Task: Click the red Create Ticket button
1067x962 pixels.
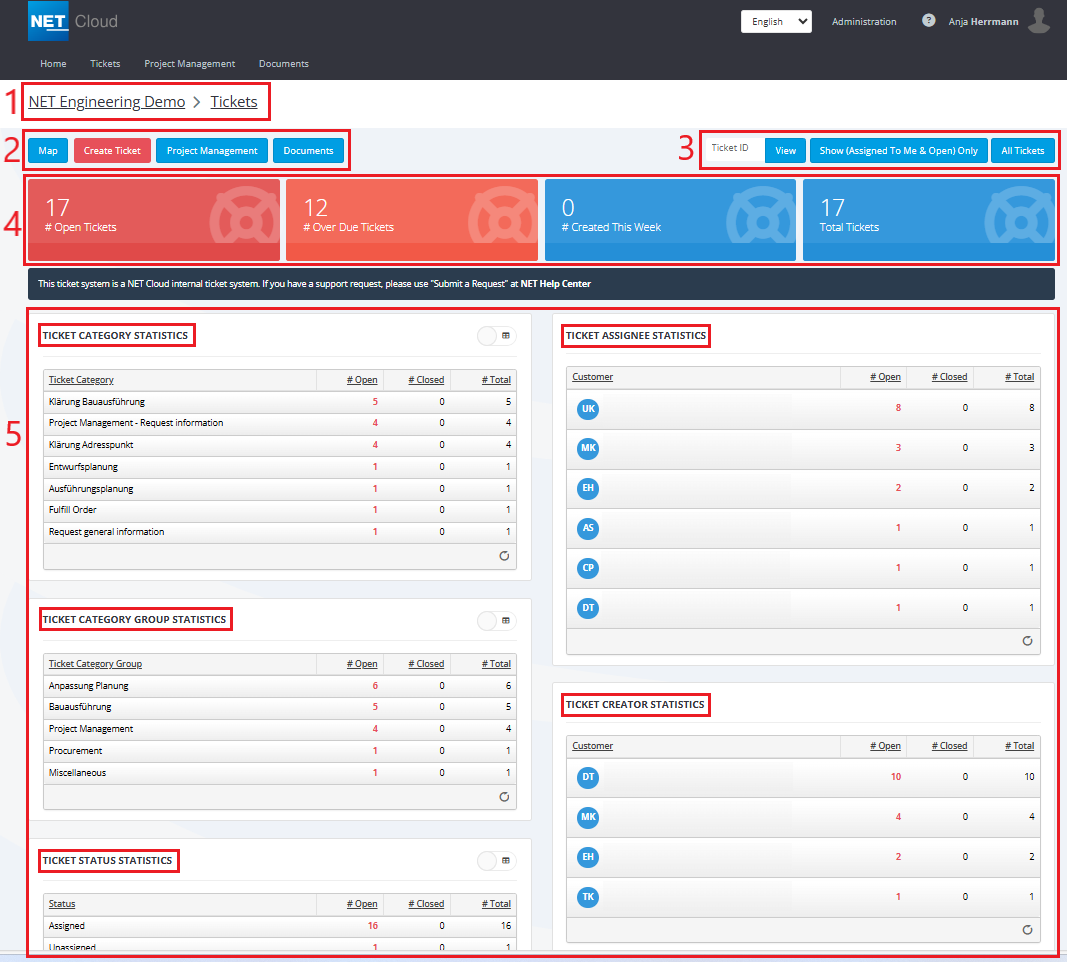Action: tap(112, 151)
